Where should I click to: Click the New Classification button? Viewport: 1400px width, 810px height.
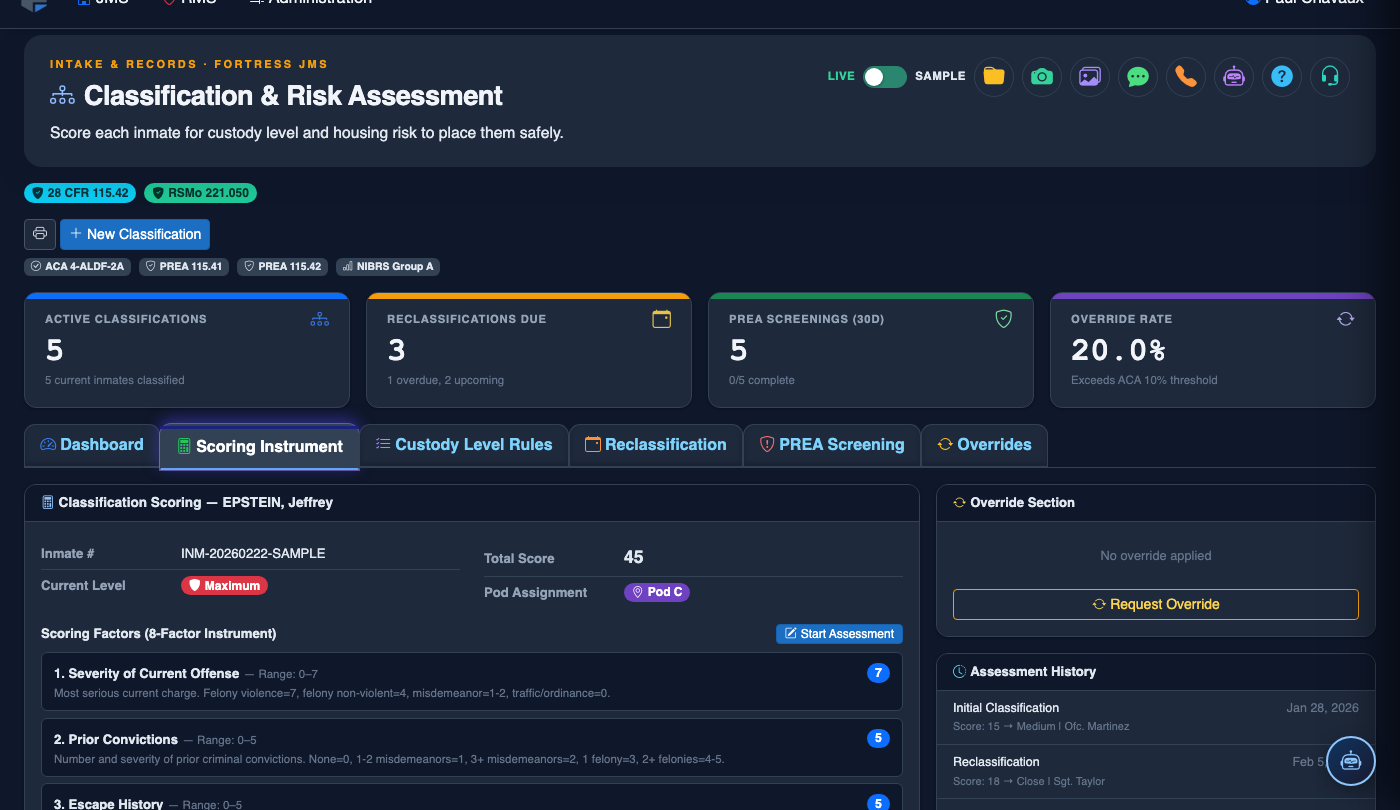pyautogui.click(x=135, y=234)
